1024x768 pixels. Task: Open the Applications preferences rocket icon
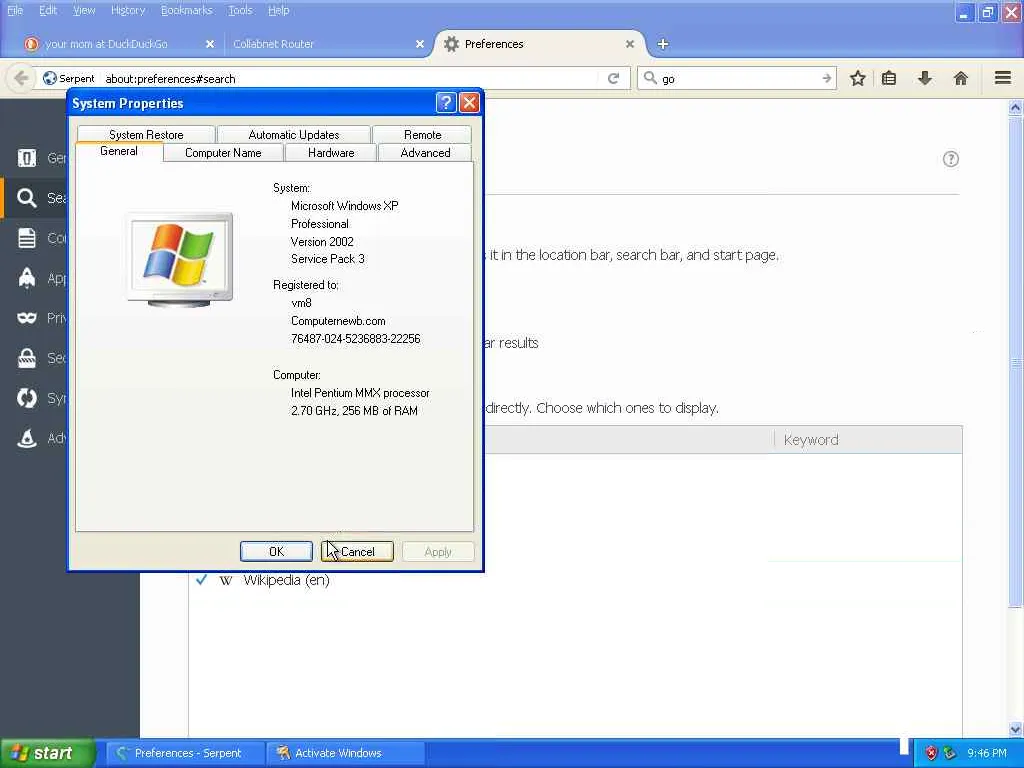click(27, 278)
